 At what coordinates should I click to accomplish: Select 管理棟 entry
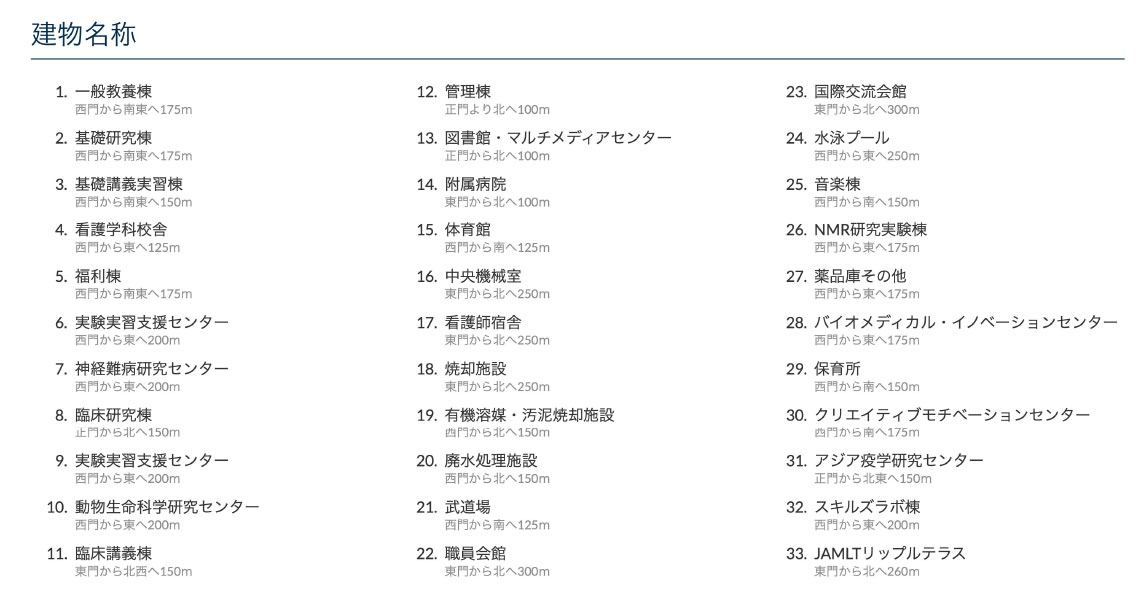pos(468,92)
